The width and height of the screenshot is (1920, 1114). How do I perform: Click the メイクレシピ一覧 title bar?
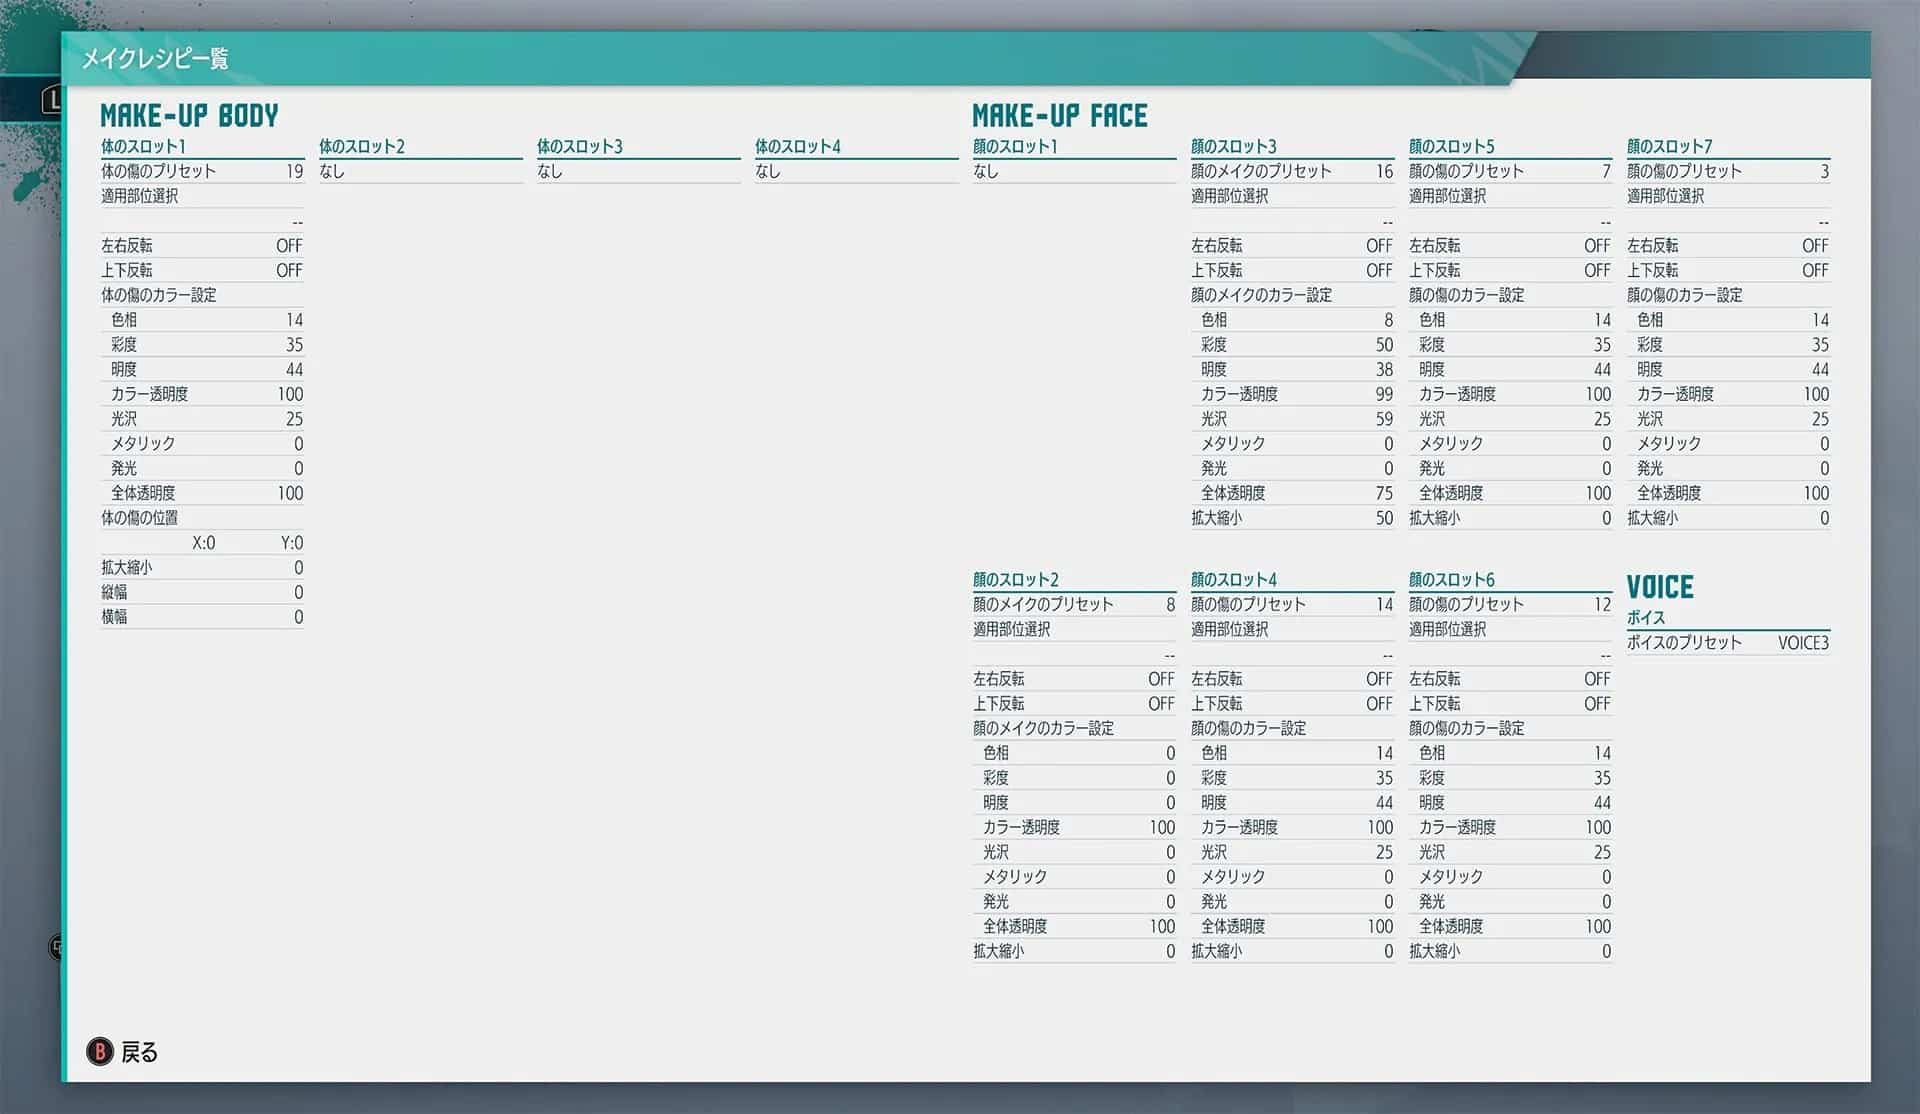[x=155, y=59]
